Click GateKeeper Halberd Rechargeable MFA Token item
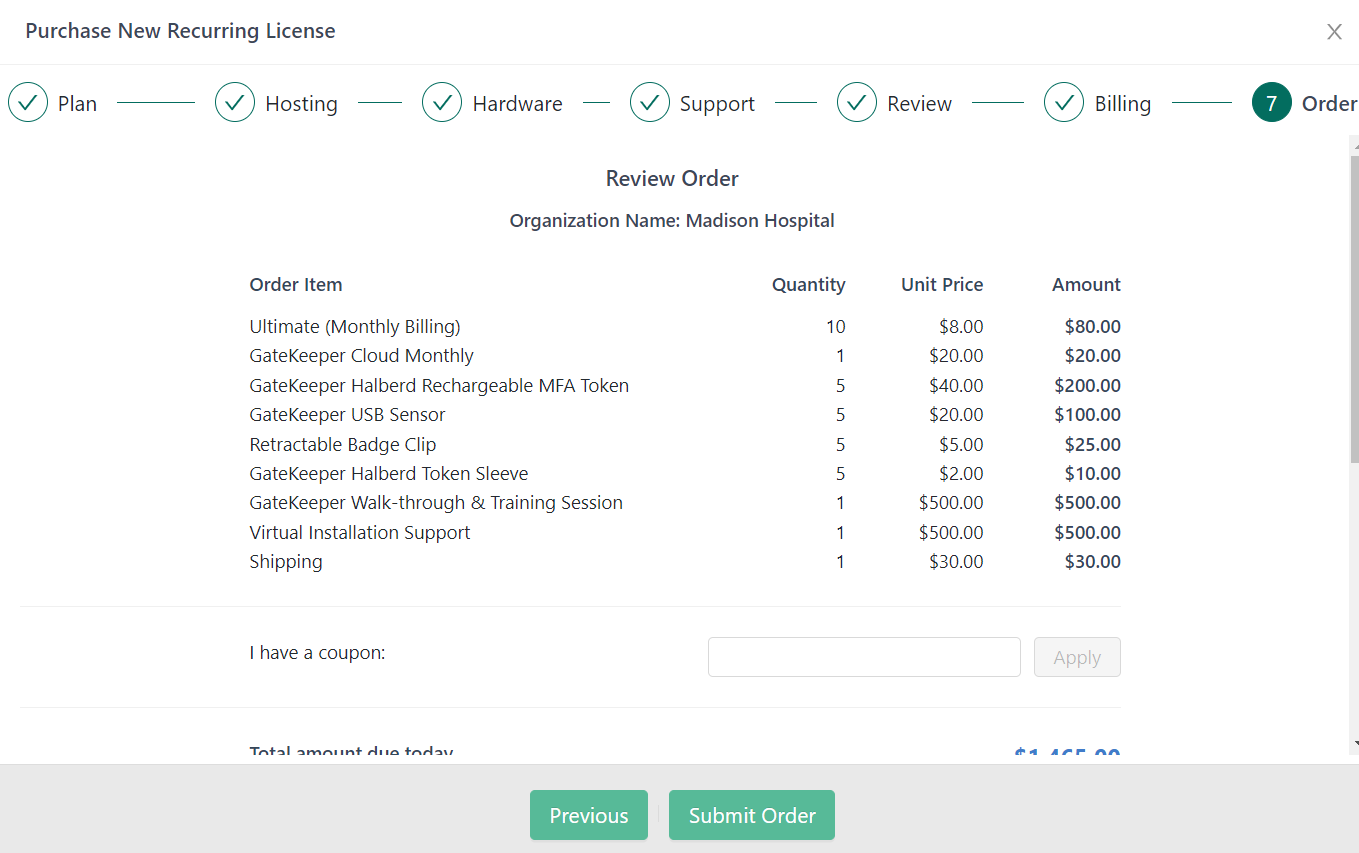 coord(439,386)
